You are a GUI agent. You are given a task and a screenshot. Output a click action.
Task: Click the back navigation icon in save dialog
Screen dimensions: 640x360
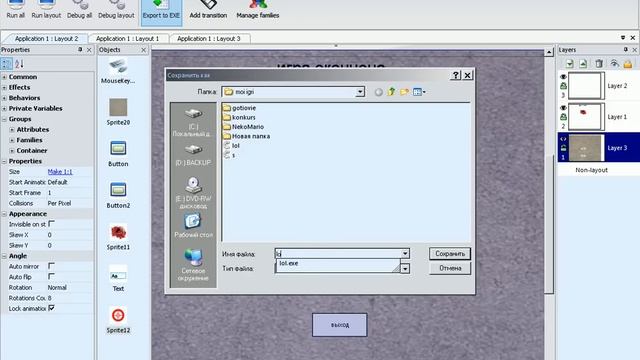[x=378, y=92]
